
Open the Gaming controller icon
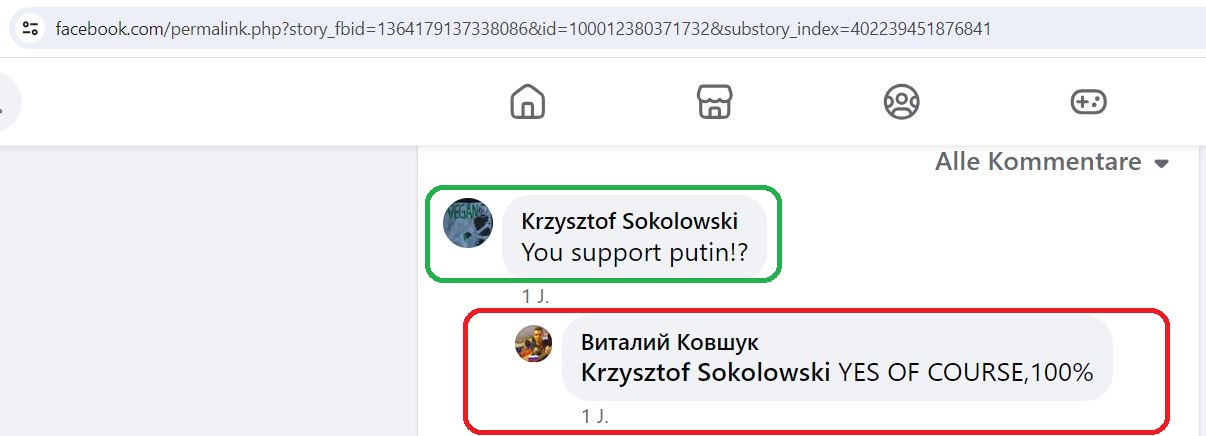(x=1089, y=102)
